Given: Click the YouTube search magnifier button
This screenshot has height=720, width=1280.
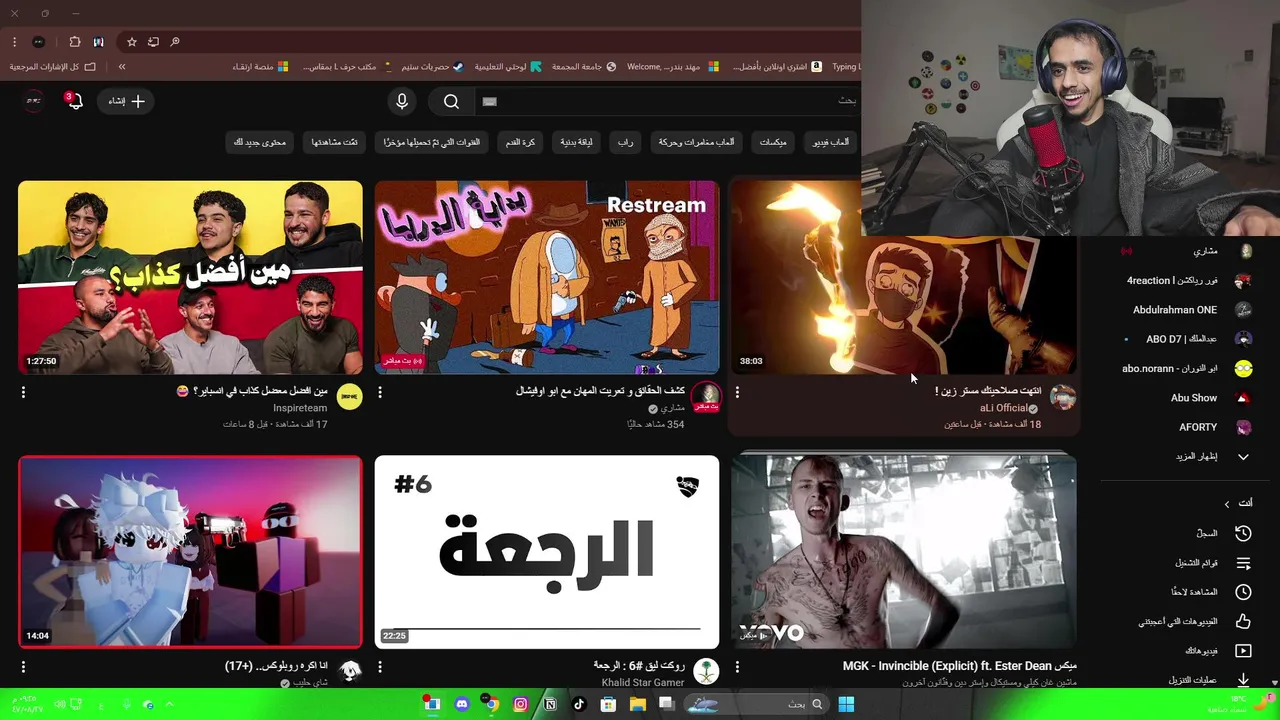Looking at the screenshot, I should (x=451, y=101).
